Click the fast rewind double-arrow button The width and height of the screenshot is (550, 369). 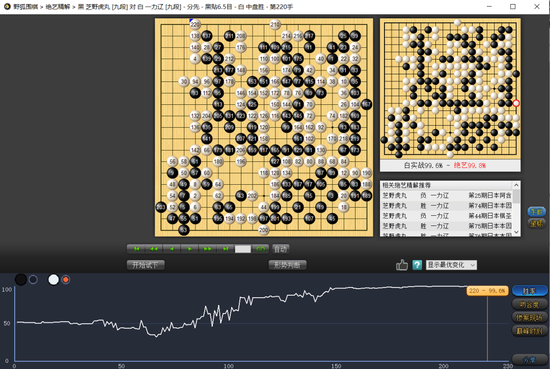point(154,249)
